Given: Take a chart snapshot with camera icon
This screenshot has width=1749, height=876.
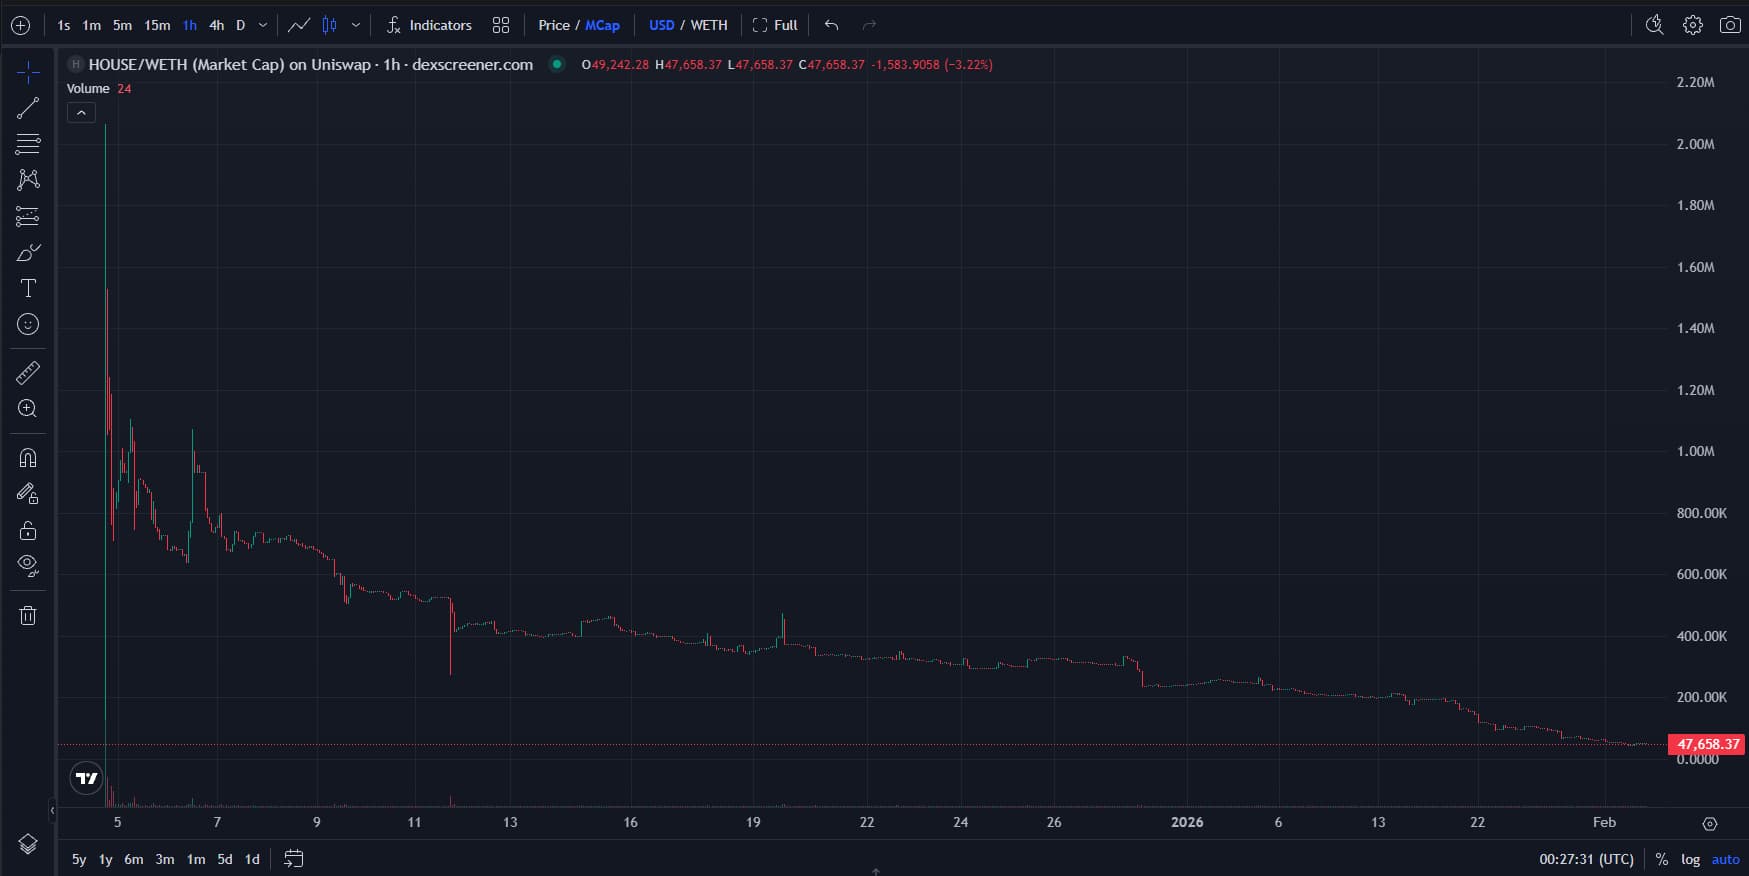Looking at the screenshot, I should pos(1730,25).
